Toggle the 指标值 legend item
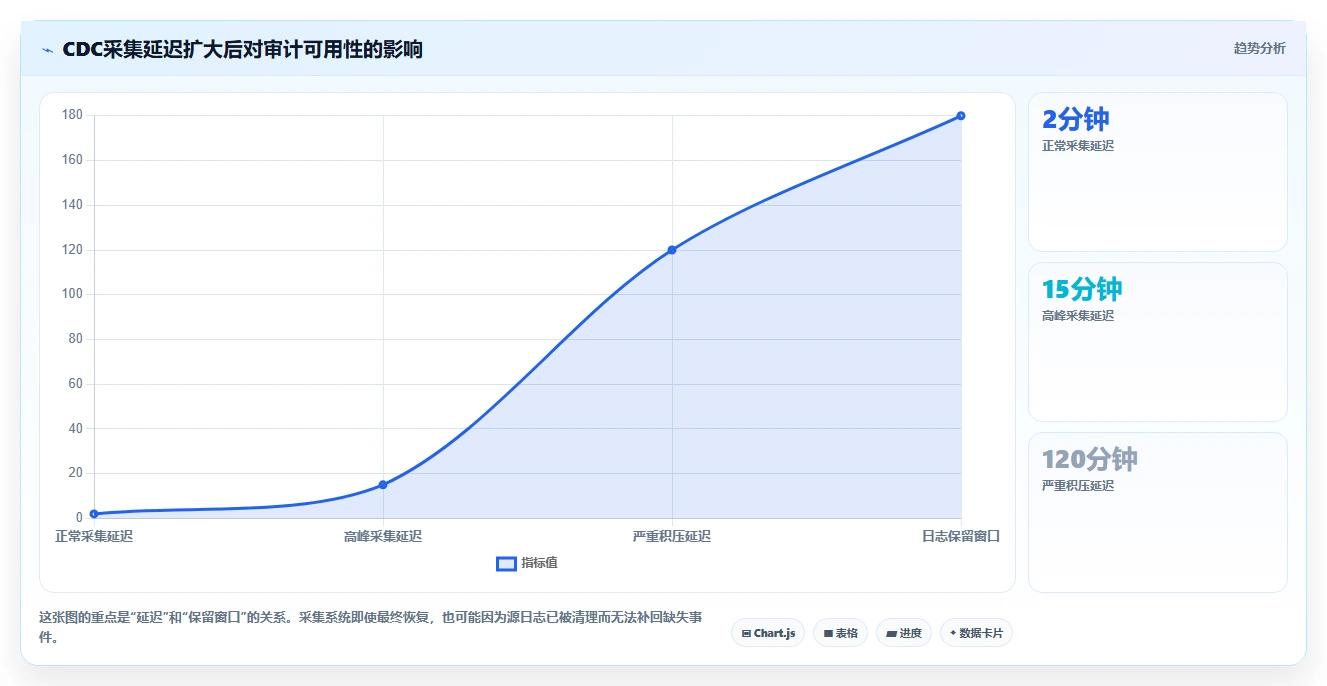The height and width of the screenshot is (686, 1327). pyautogui.click(x=527, y=563)
